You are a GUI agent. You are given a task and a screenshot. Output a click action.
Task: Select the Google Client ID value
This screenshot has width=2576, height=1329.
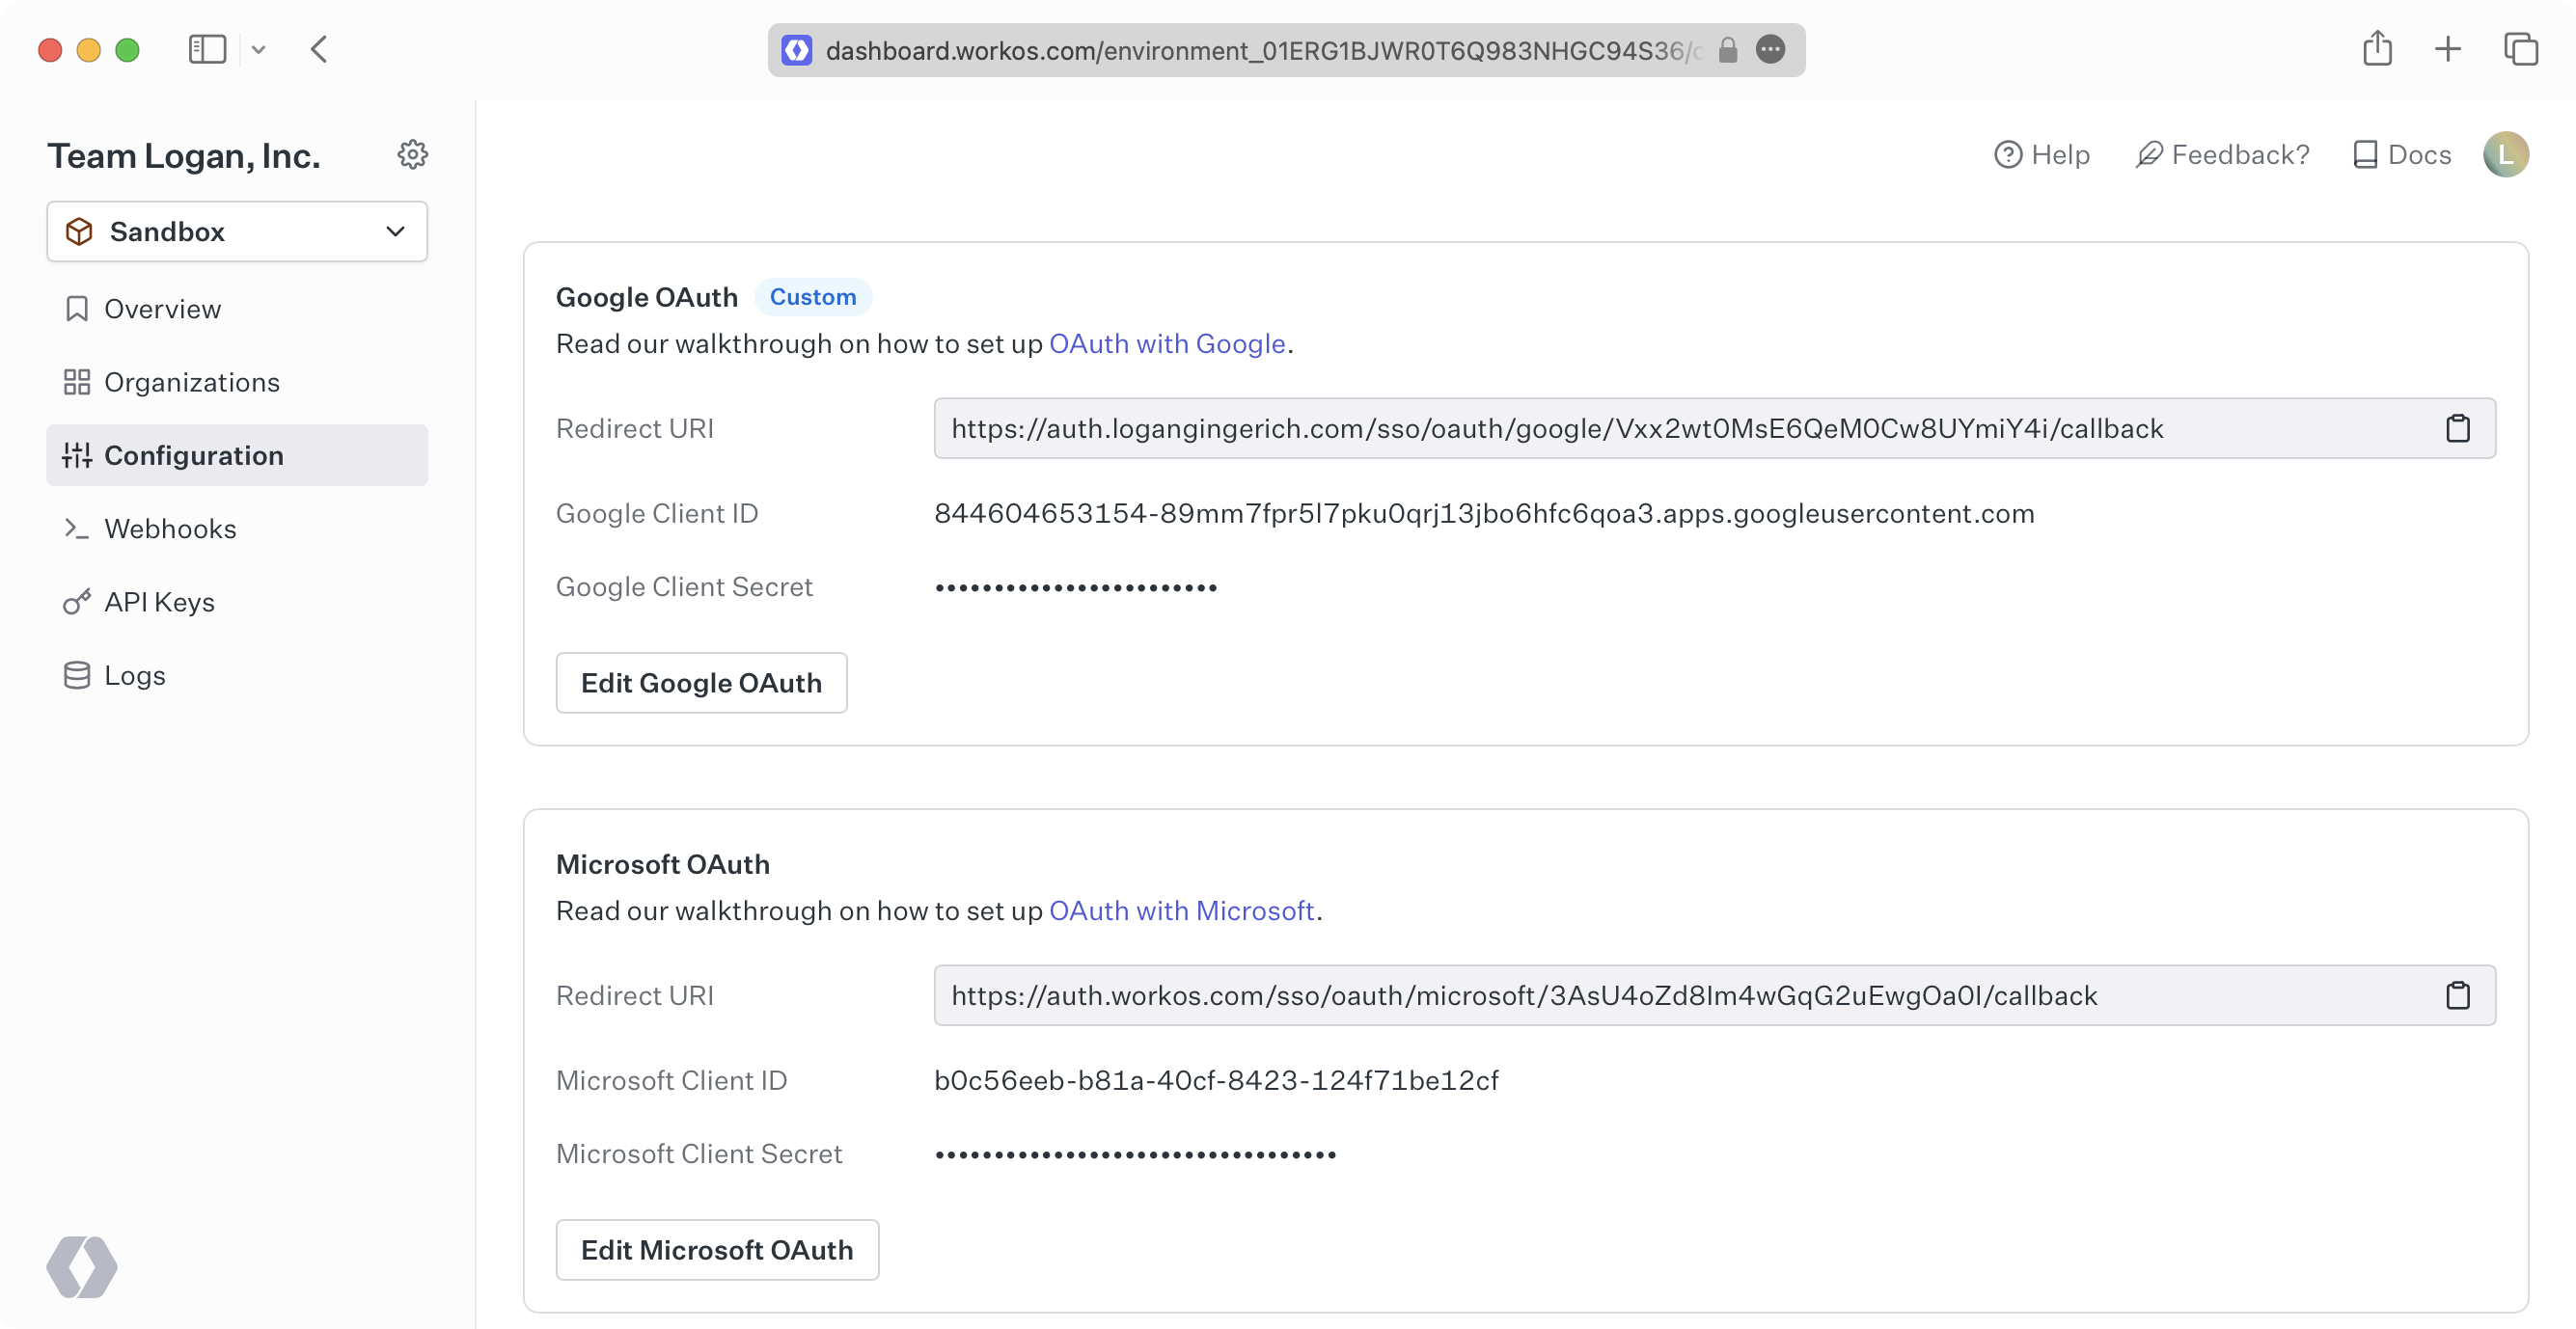point(1484,513)
